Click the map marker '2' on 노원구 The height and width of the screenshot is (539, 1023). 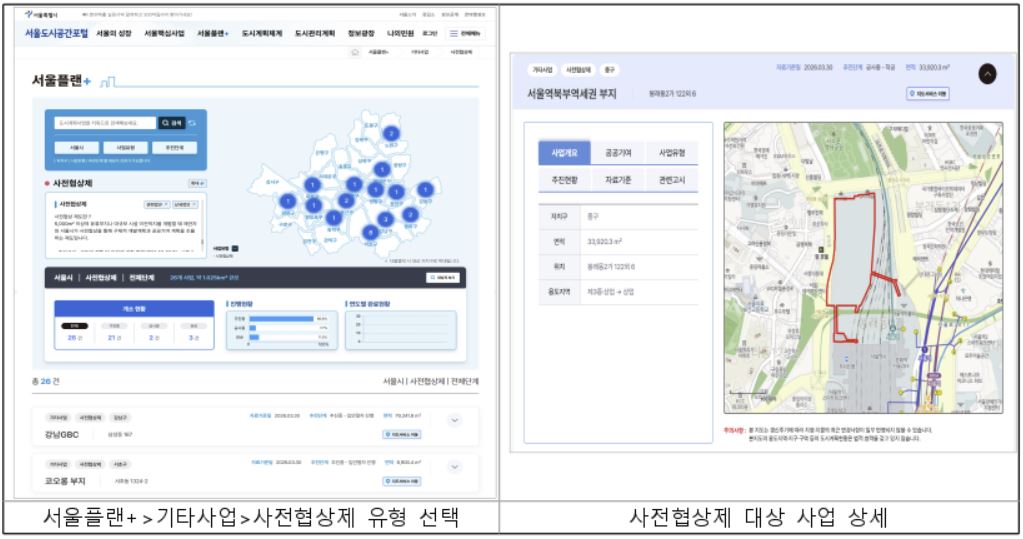pos(391,134)
